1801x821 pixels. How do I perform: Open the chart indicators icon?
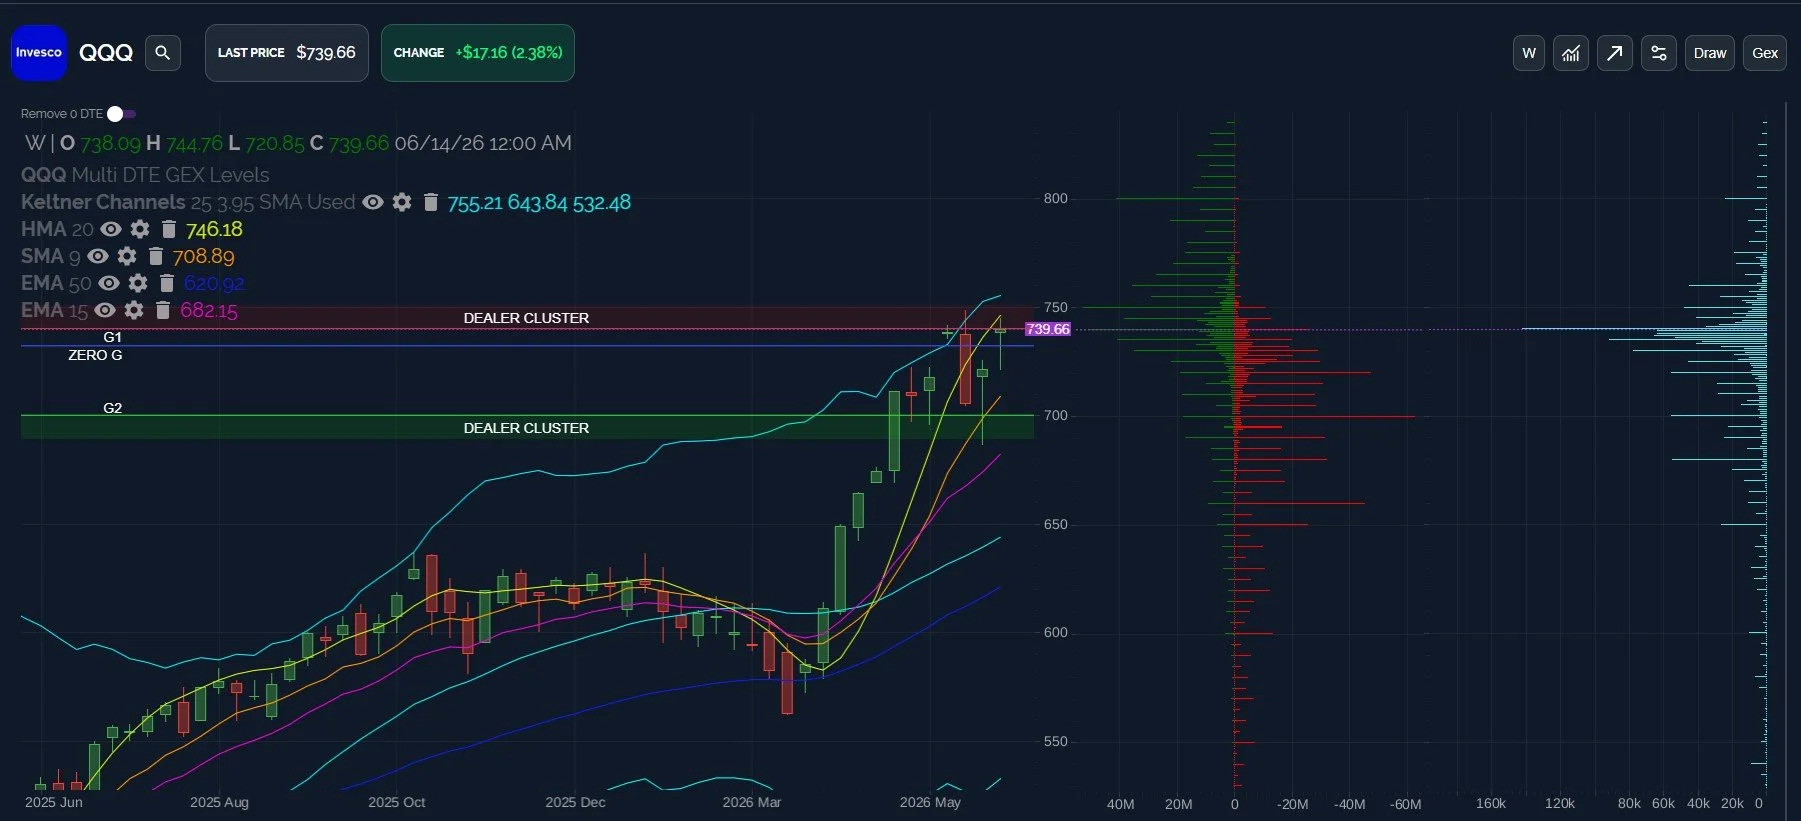point(1571,53)
